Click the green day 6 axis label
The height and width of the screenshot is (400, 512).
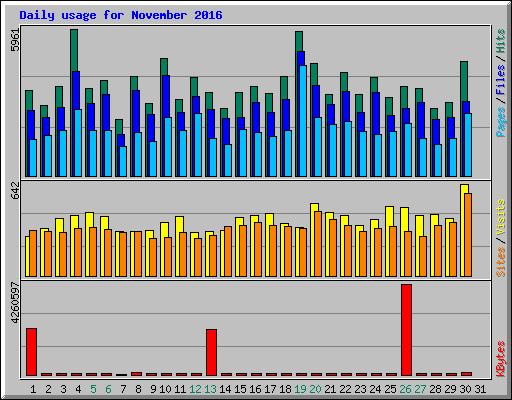[108, 389]
